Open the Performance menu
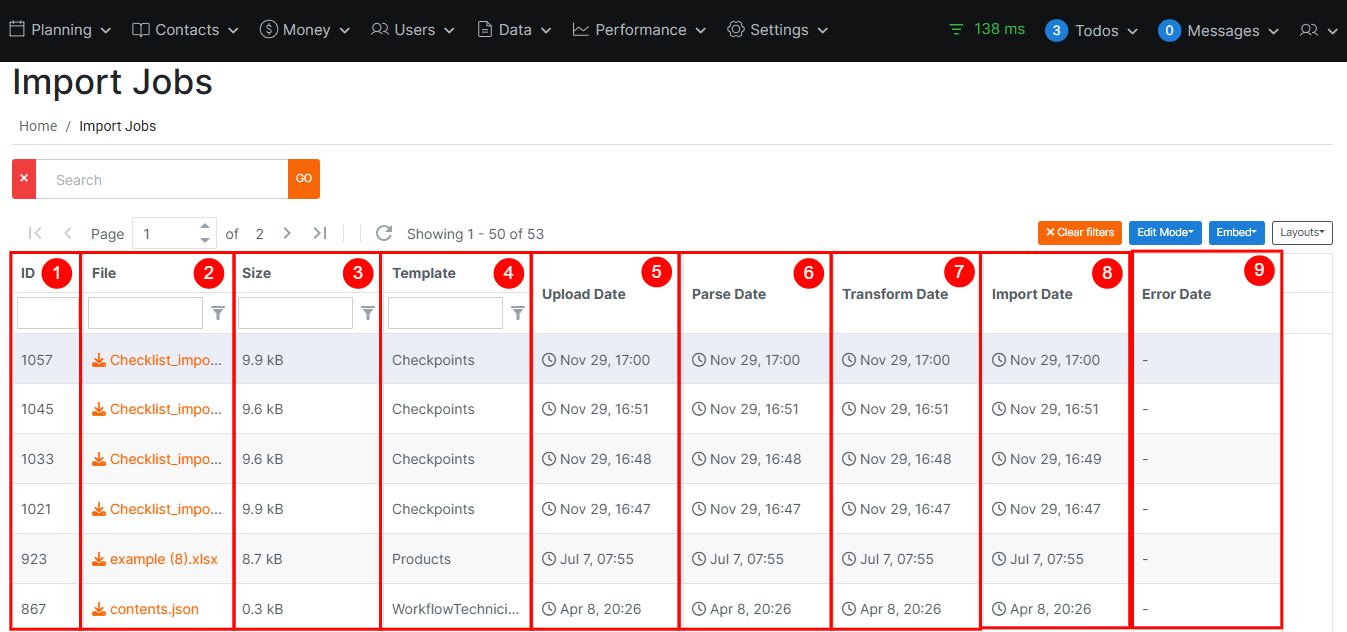 pos(640,30)
